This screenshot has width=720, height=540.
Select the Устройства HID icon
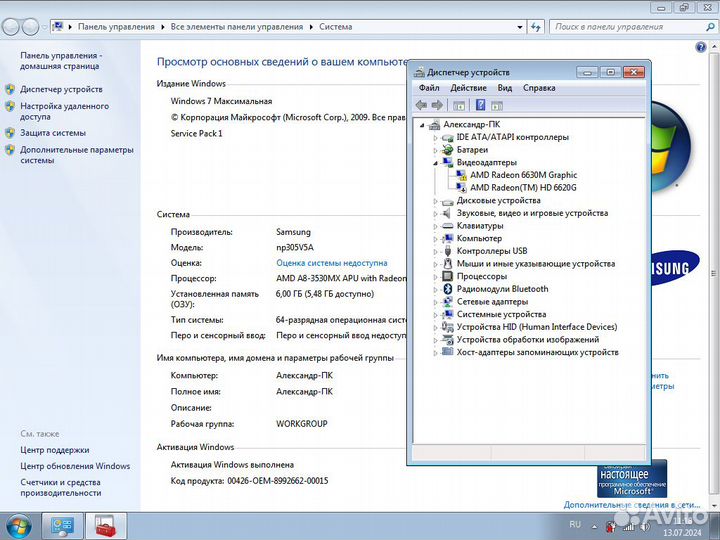click(447, 327)
